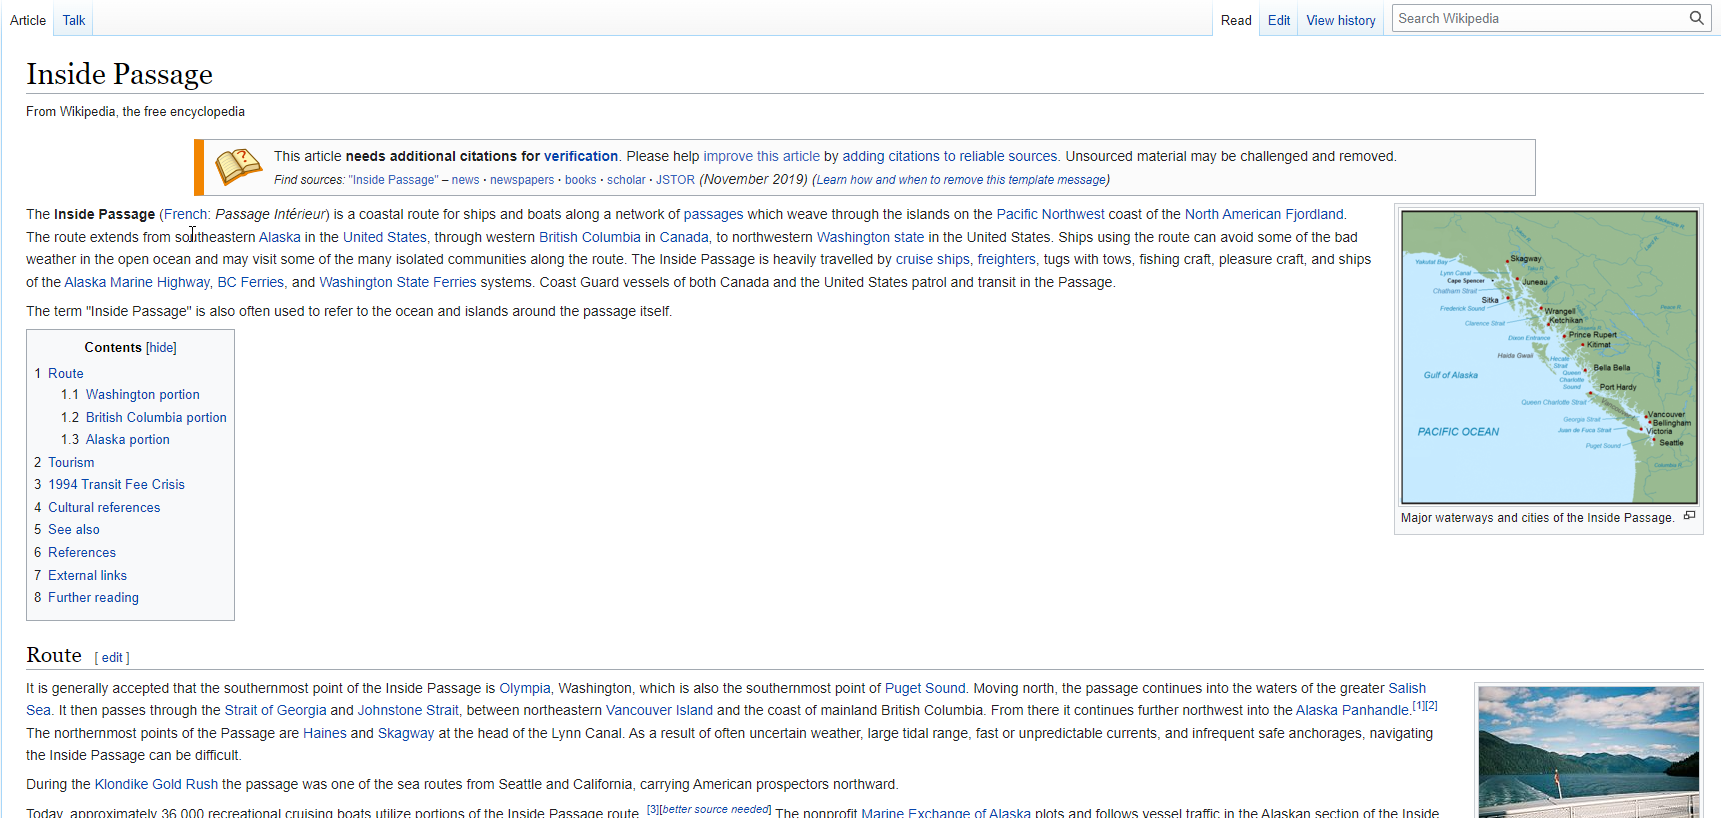
Task: Find sources via news link
Action: (465, 180)
